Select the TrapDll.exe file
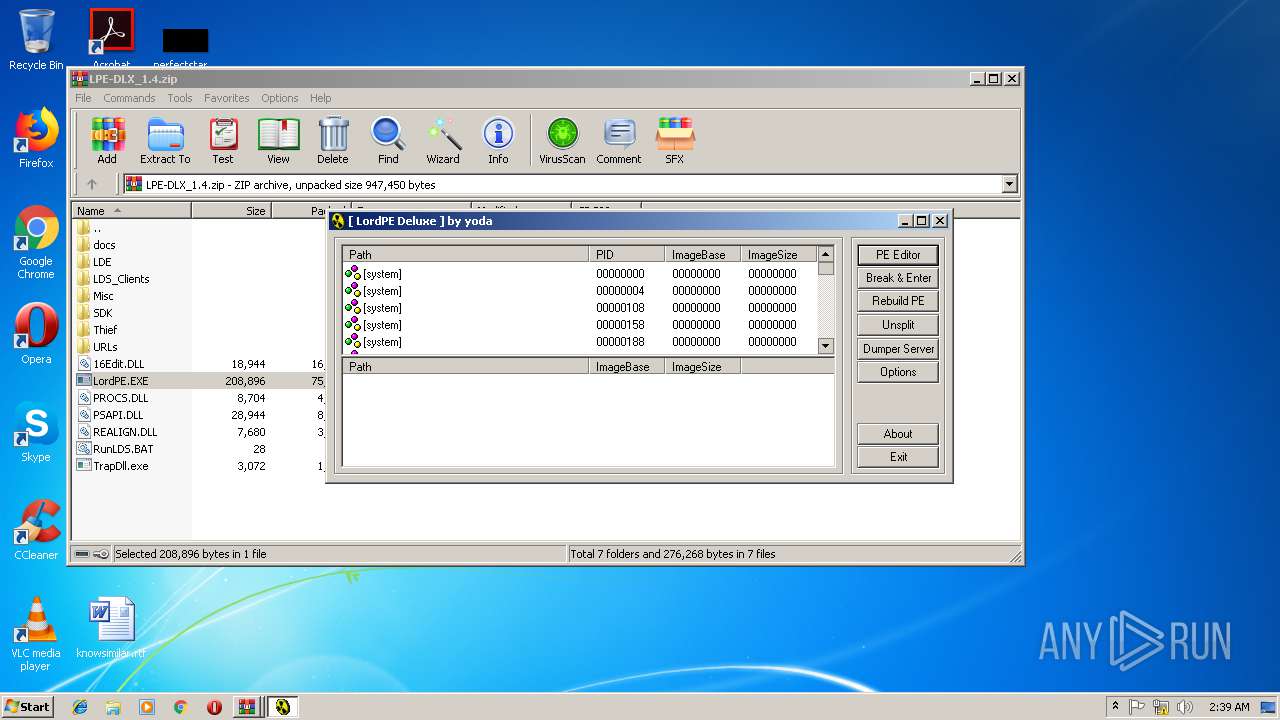The height and width of the screenshot is (720, 1280). click(120, 466)
